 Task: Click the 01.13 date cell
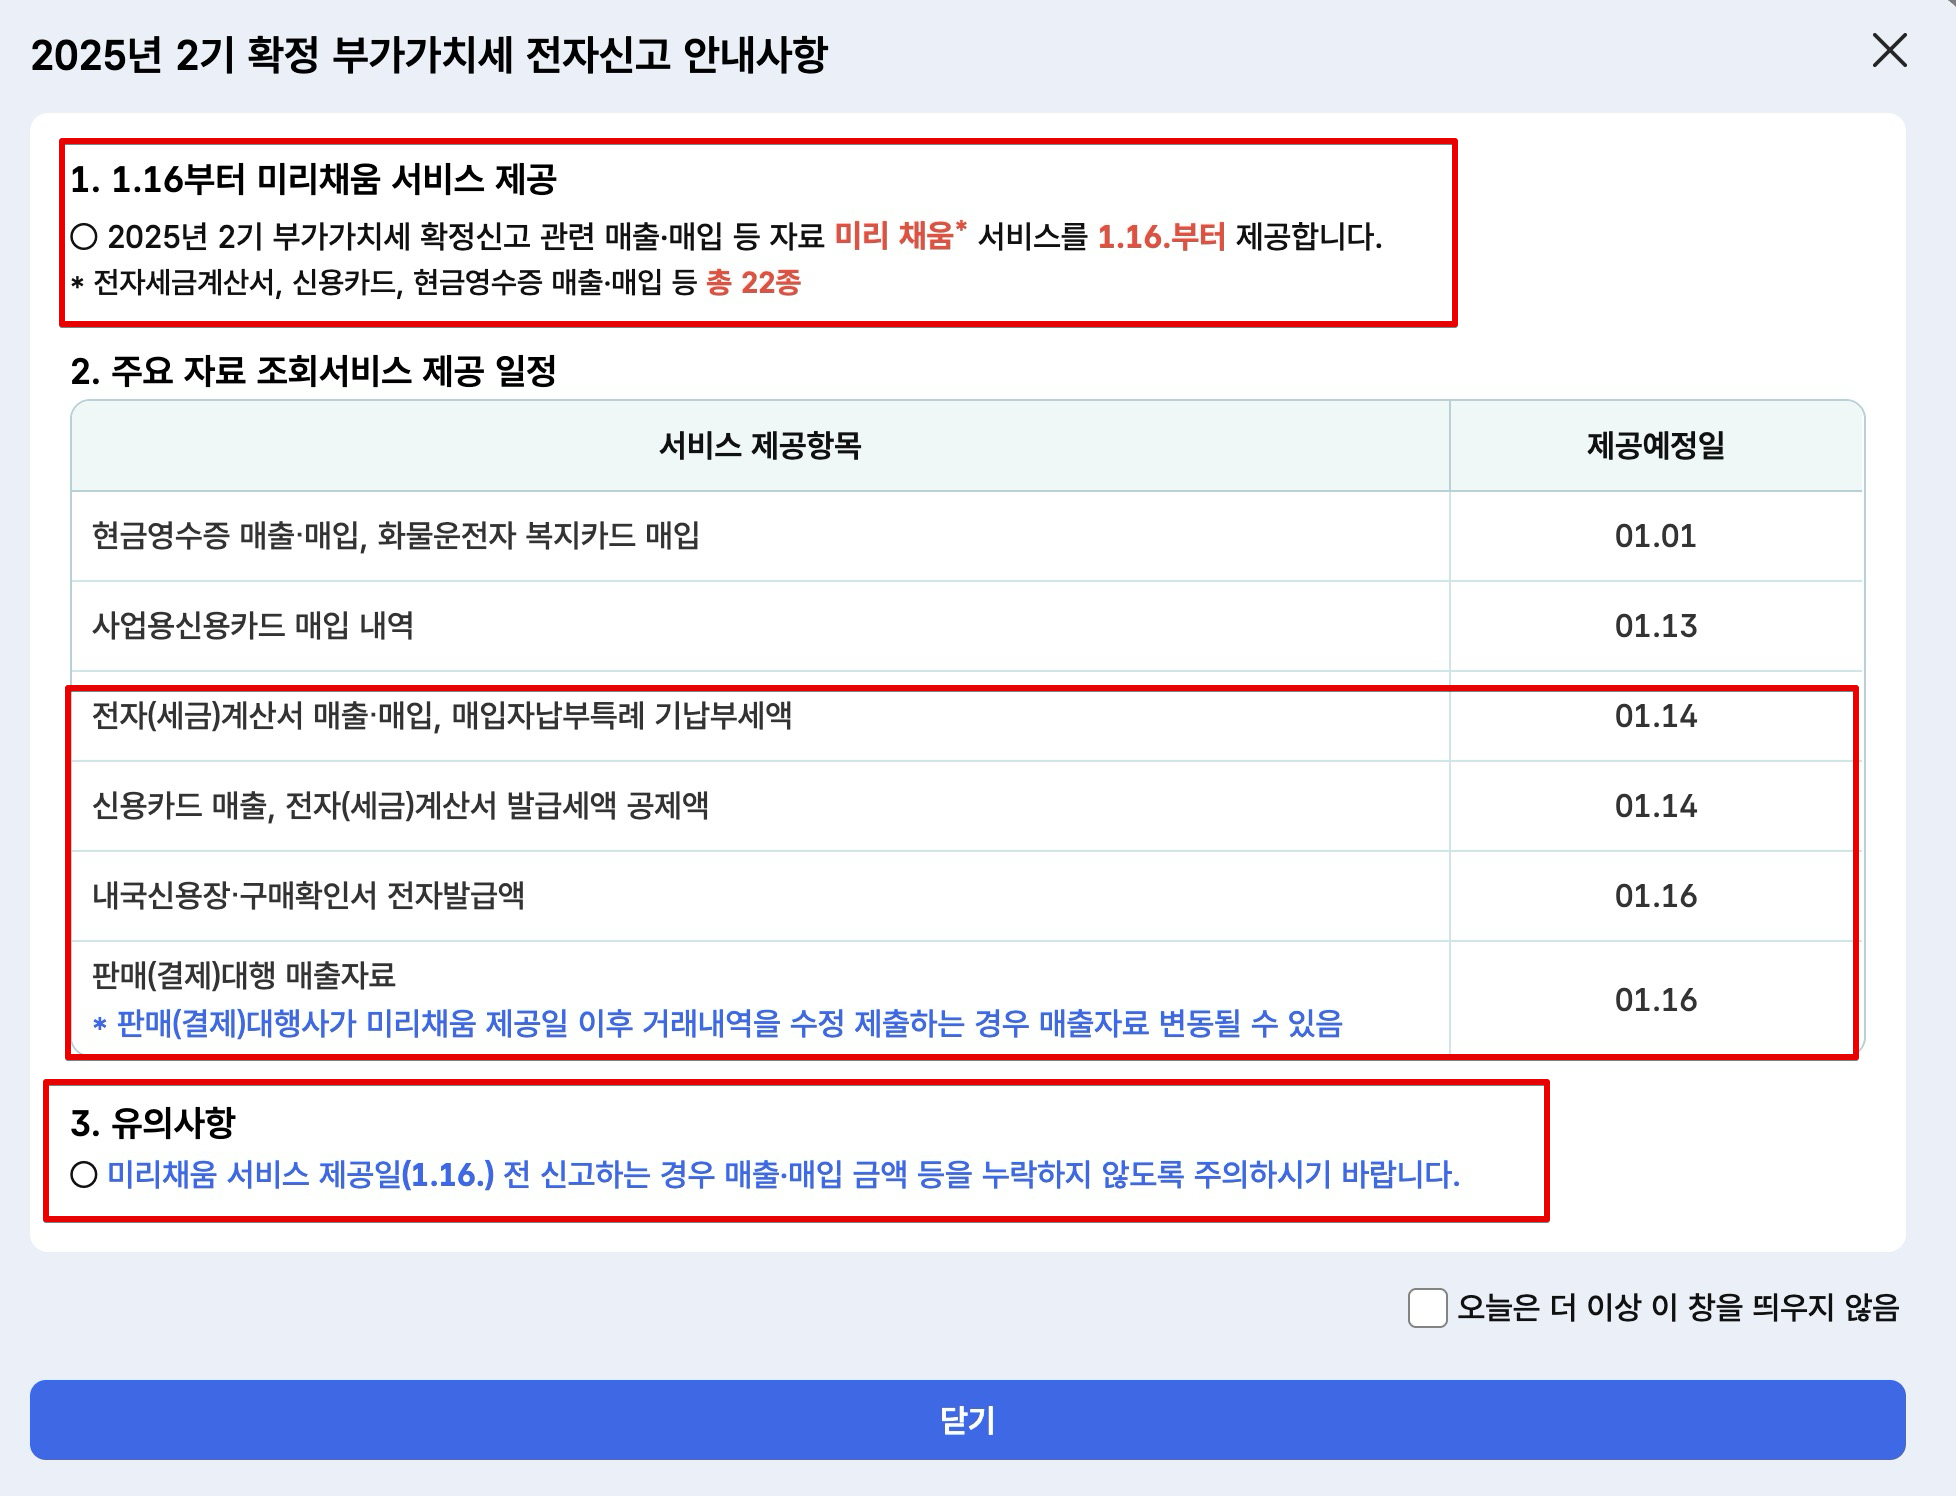(1655, 626)
